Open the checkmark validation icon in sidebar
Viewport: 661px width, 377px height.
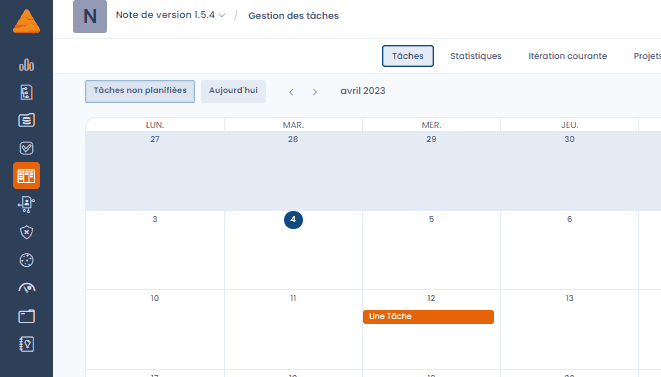point(27,148)
